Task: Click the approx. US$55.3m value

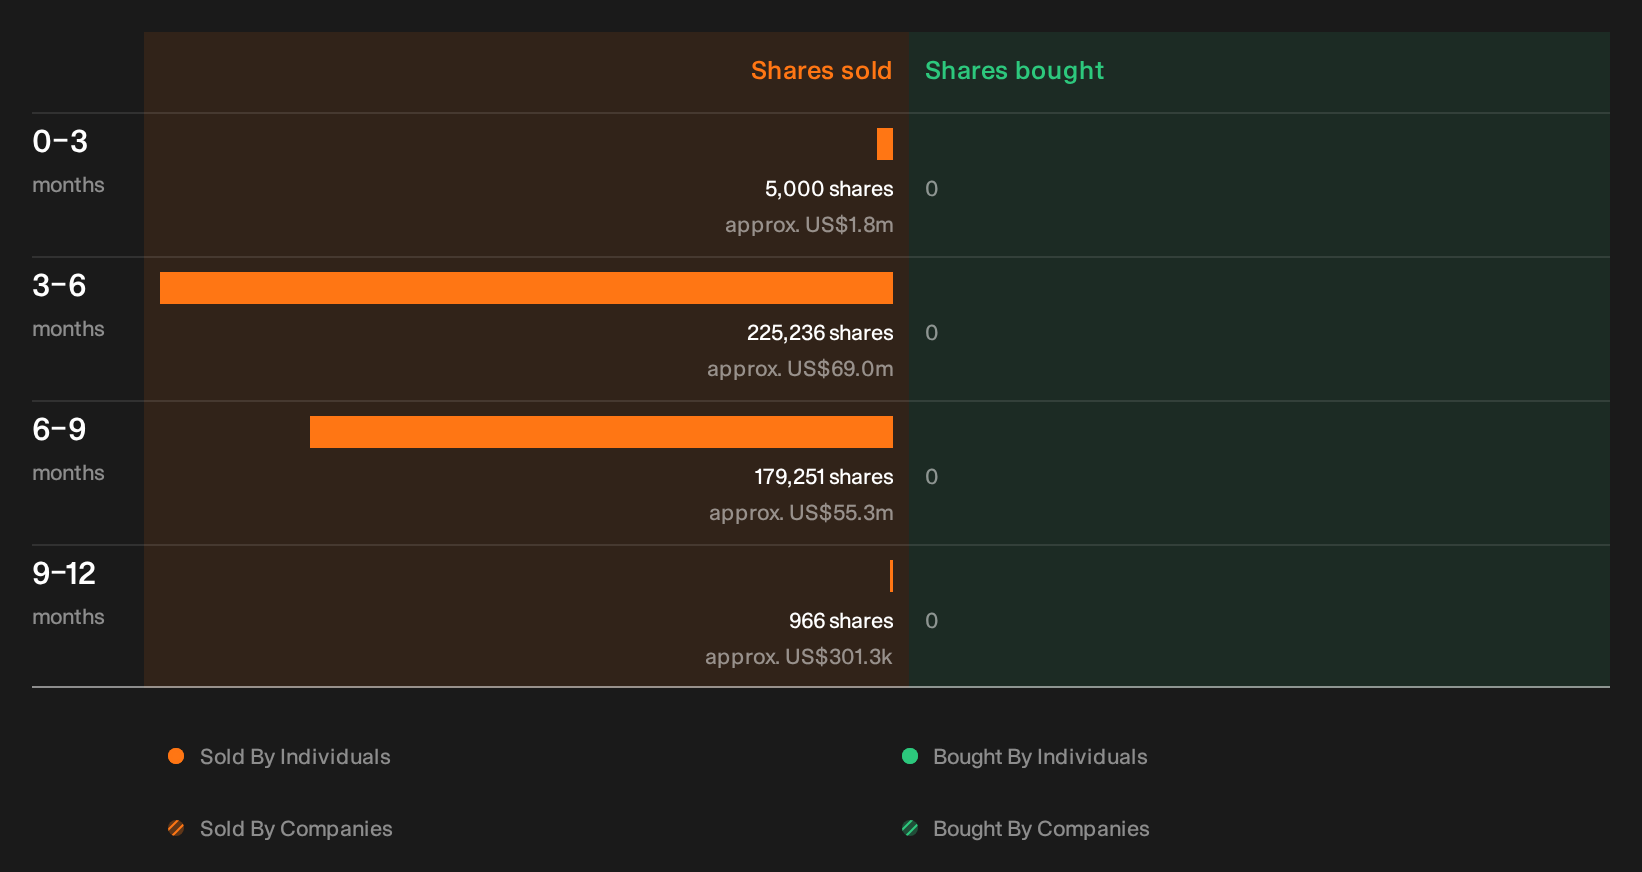Action: 801,513
